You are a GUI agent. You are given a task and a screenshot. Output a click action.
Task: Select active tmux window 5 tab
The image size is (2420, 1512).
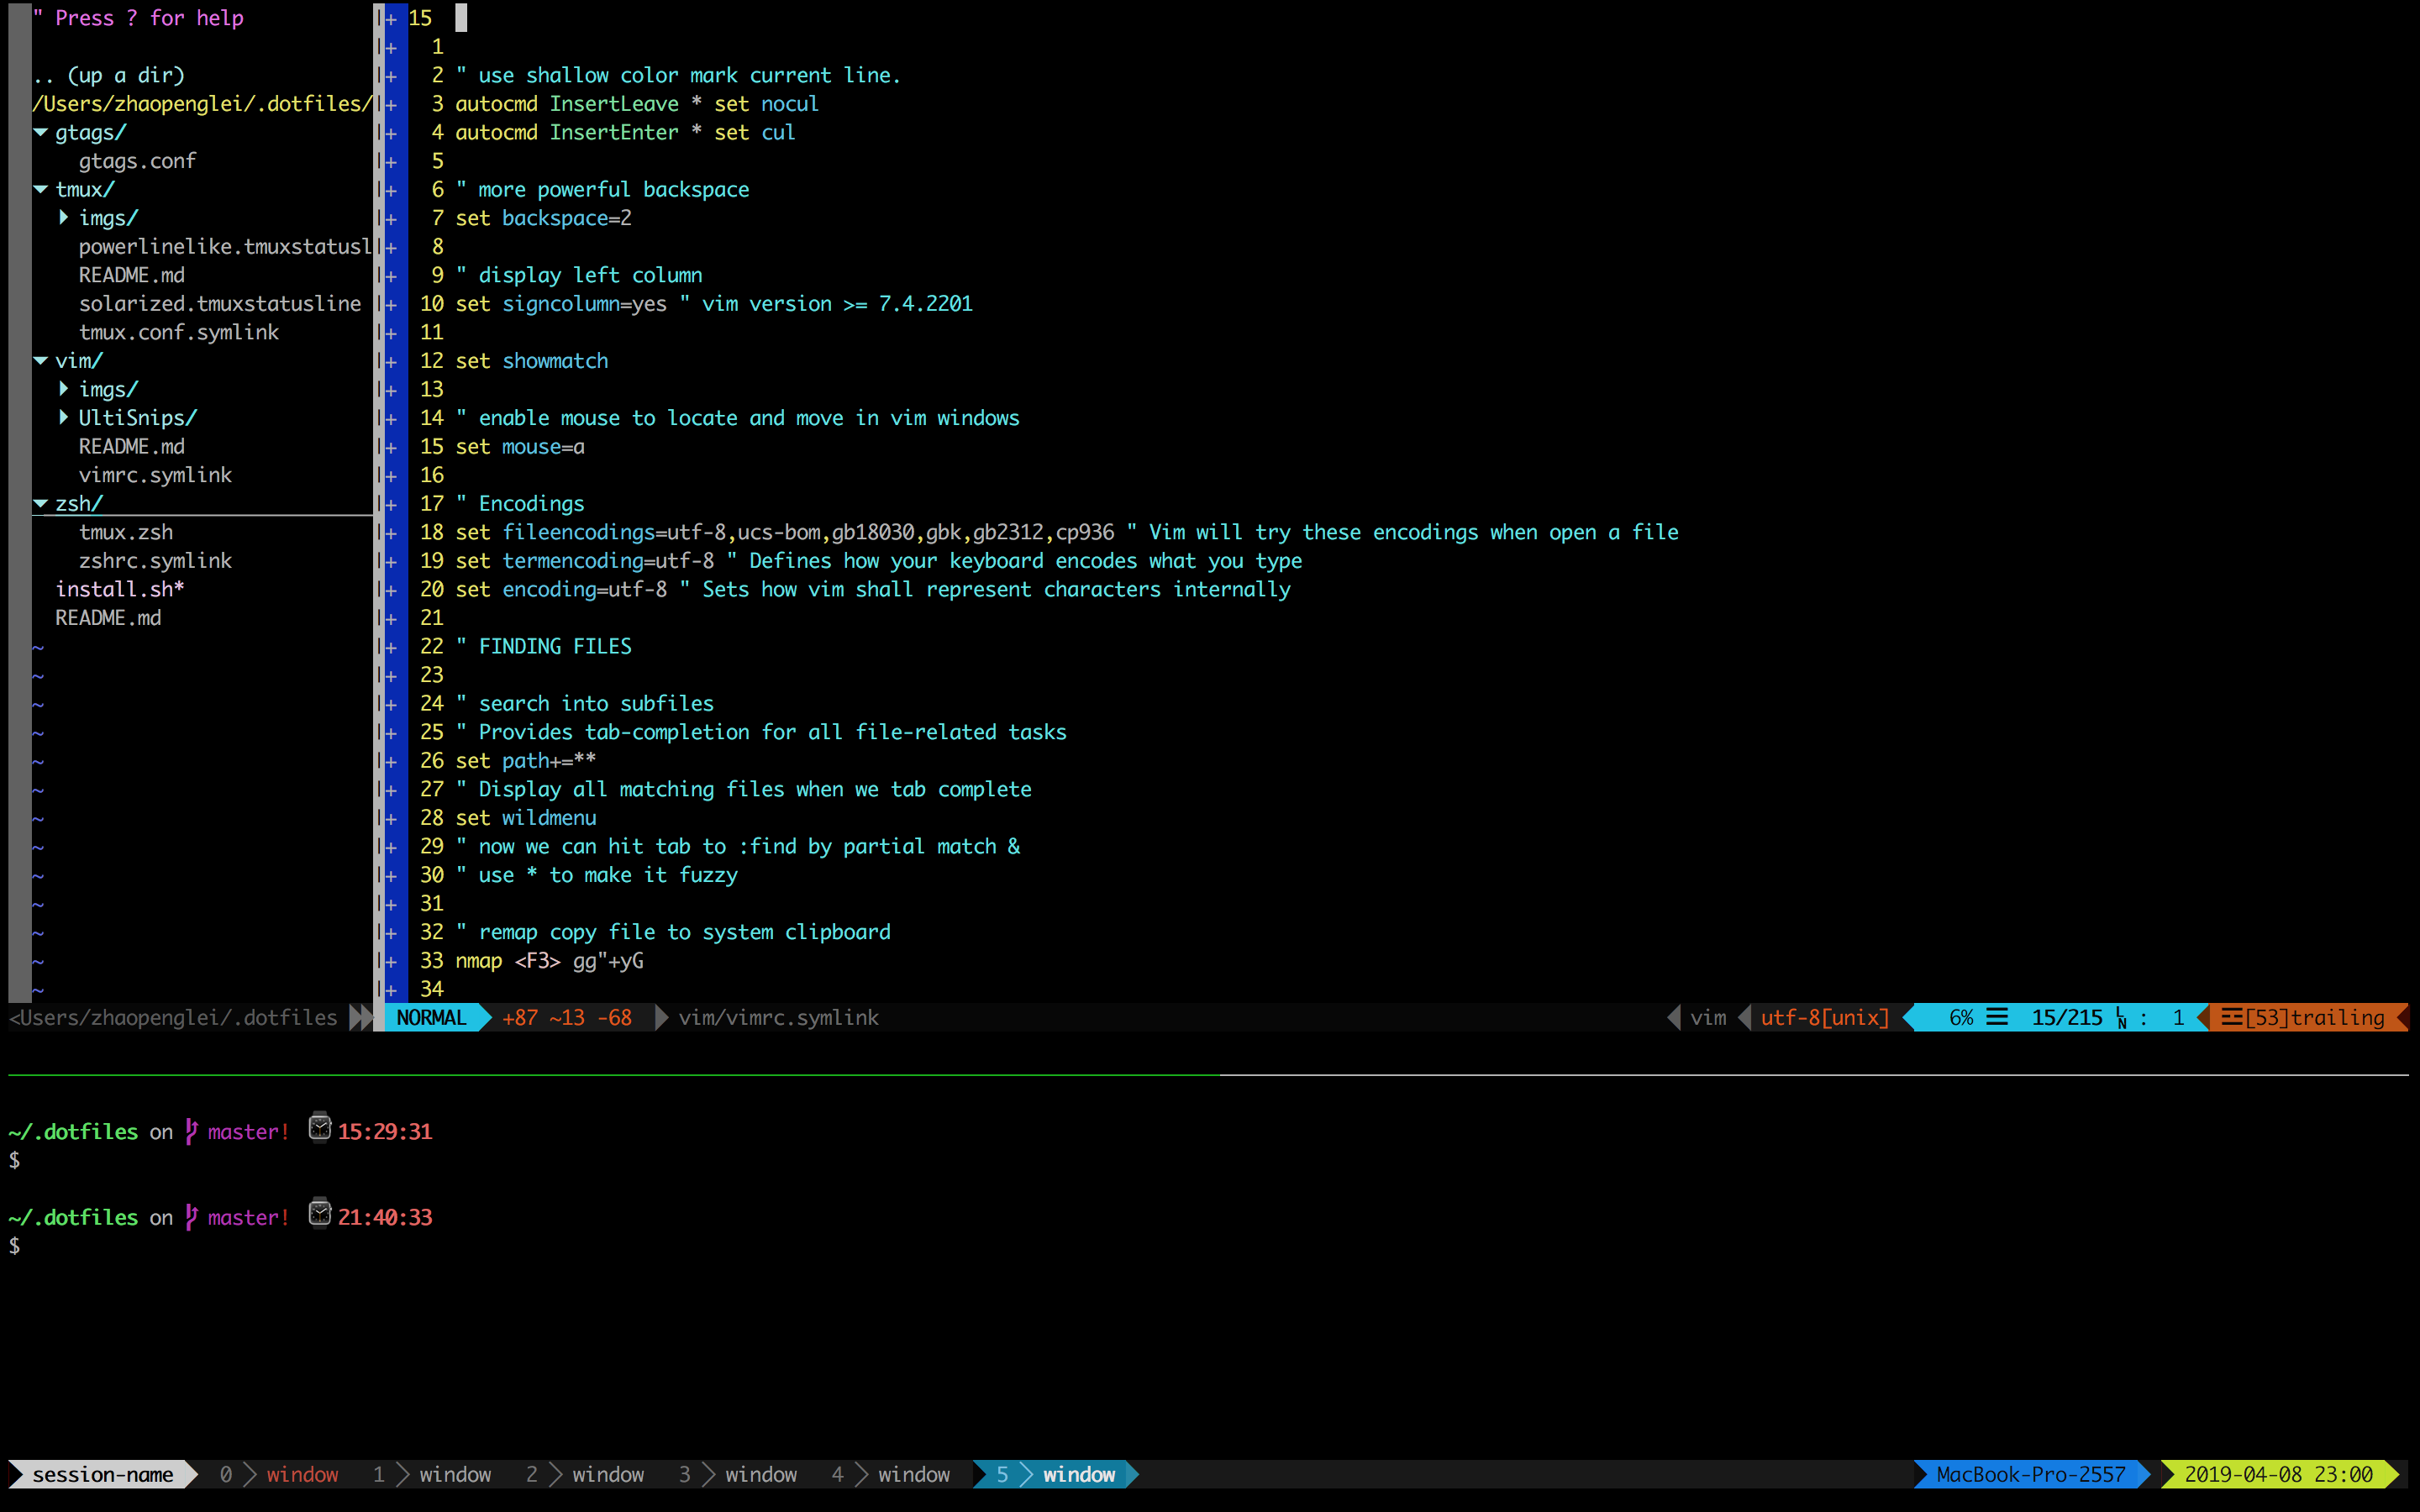1056,1475
